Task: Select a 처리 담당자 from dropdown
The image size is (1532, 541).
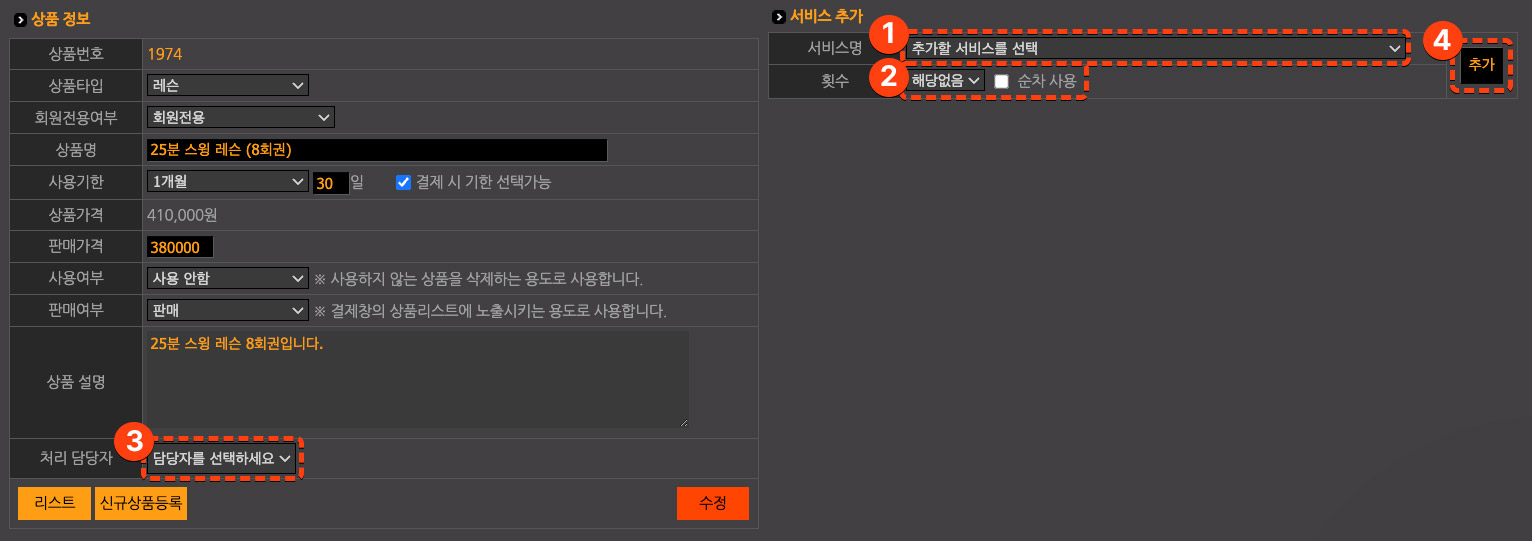Action: [222, 458]
